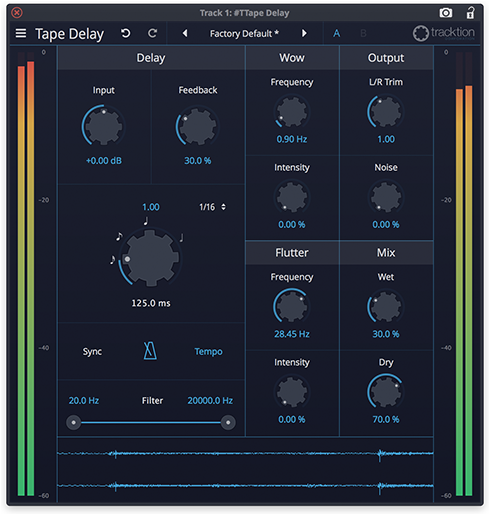Click the Wow Intensity knob
Screen dimensions: 493x516
pyautogui.click(x=292, y=197)
